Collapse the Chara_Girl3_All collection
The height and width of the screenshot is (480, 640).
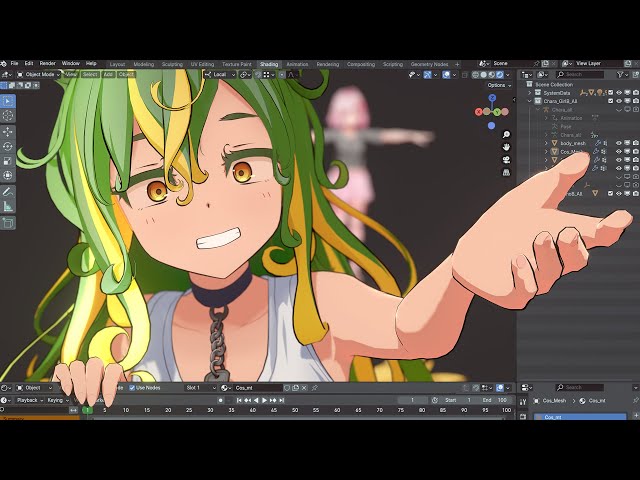(x=530, y=101)
